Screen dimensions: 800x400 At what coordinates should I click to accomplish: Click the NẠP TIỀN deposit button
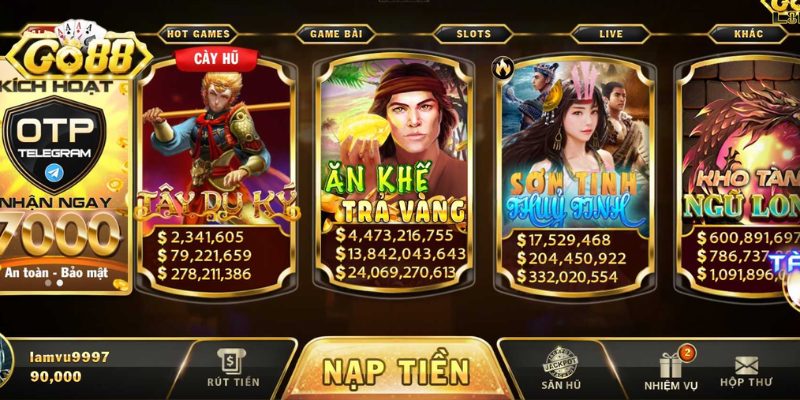(395, 369)
